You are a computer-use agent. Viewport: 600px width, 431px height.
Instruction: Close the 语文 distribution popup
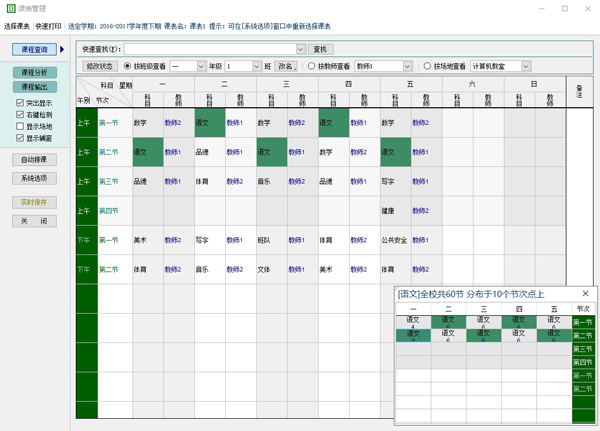point(585,294)
